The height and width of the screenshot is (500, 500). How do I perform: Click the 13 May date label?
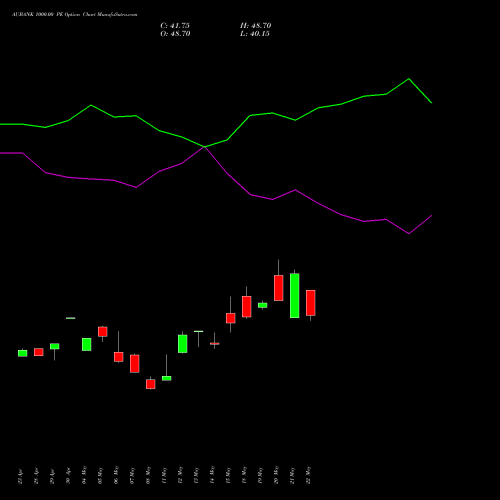pyautogui.click(x=197, y=476)
